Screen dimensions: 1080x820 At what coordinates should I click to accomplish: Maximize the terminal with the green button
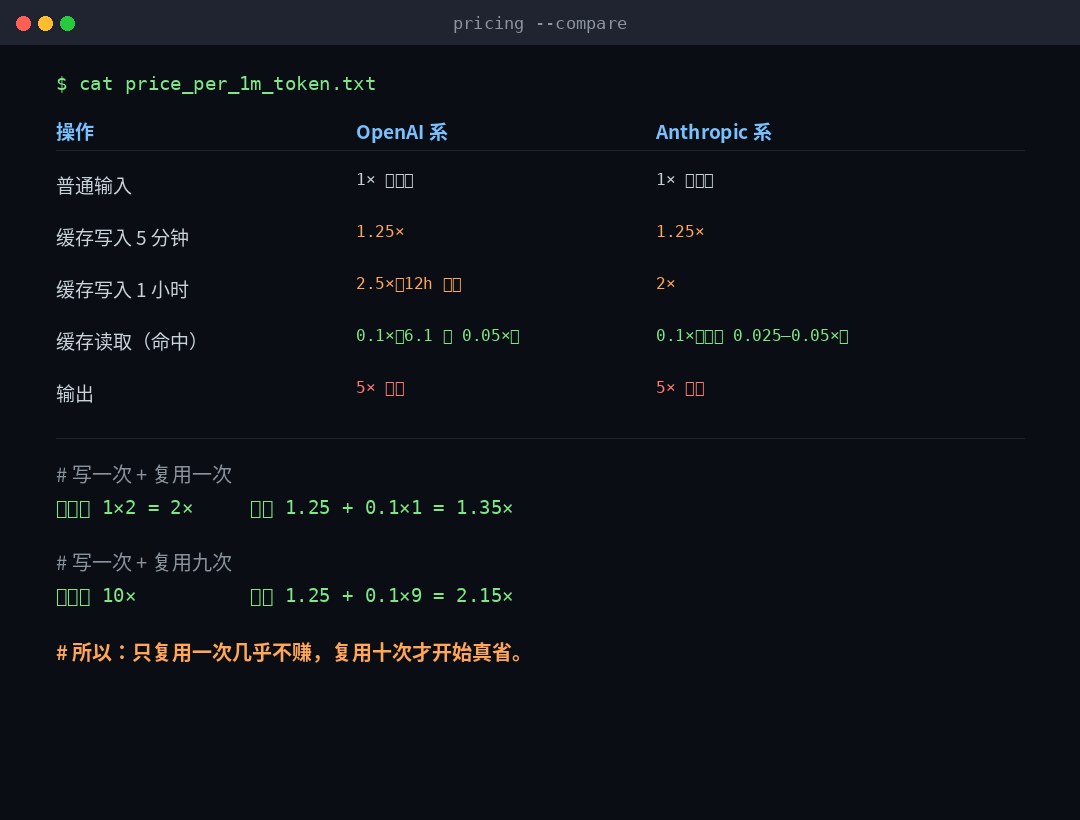(68, 23)
